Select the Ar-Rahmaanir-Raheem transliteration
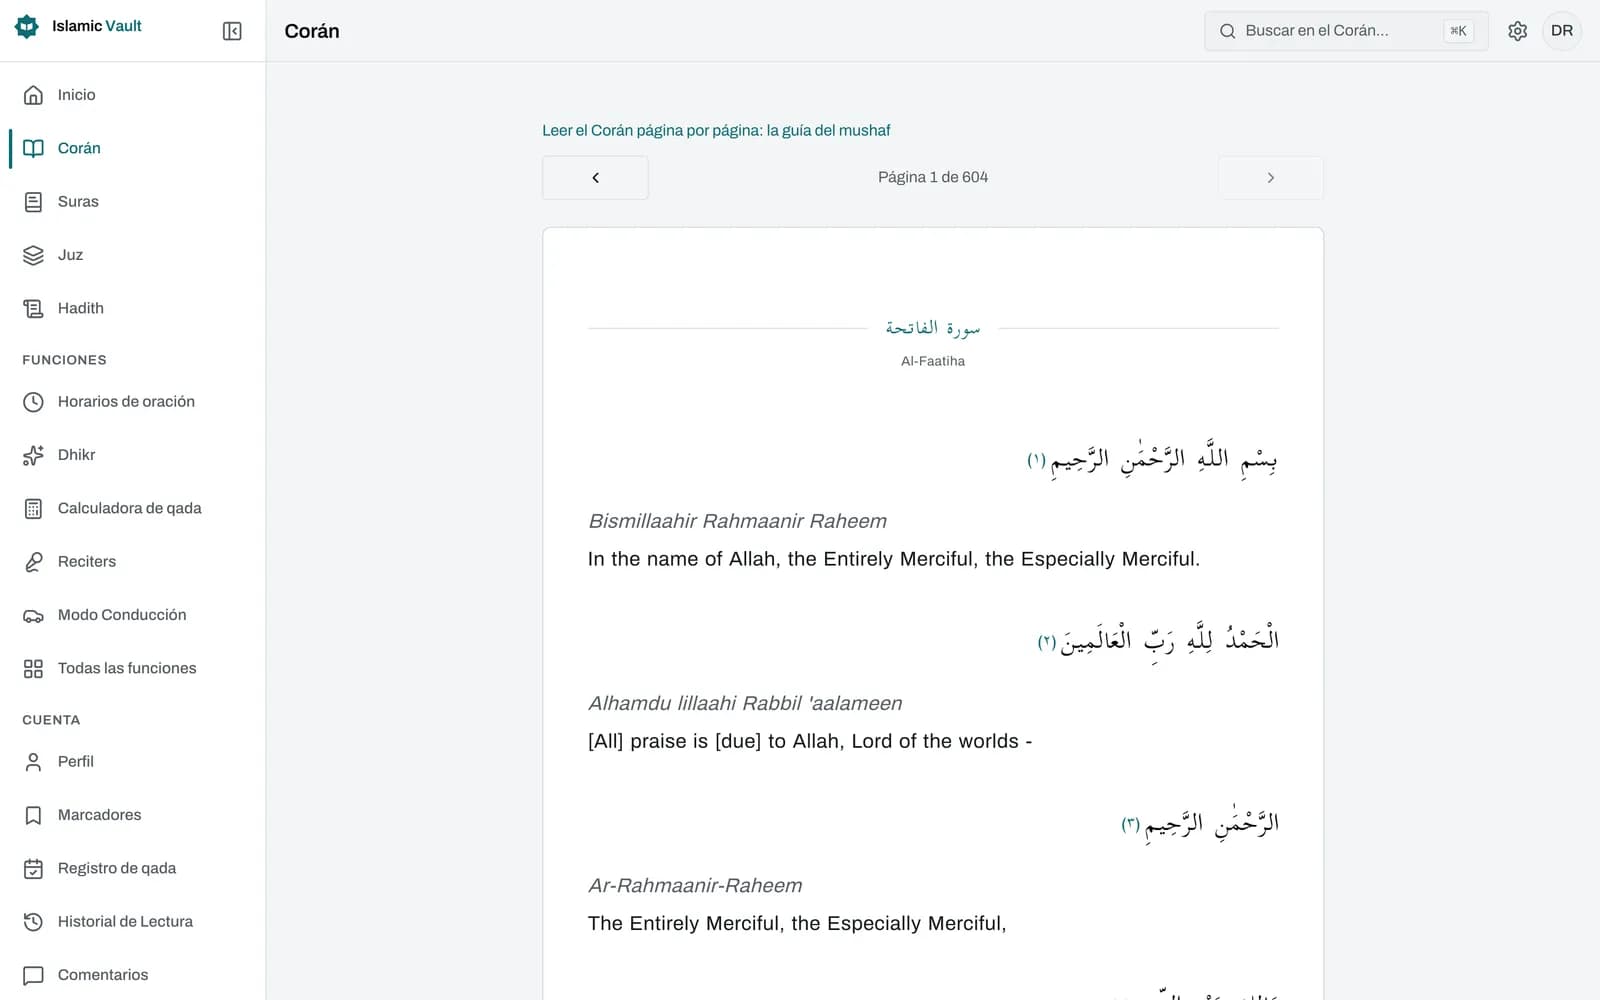1600x1000 pixels. coord(695,885)
